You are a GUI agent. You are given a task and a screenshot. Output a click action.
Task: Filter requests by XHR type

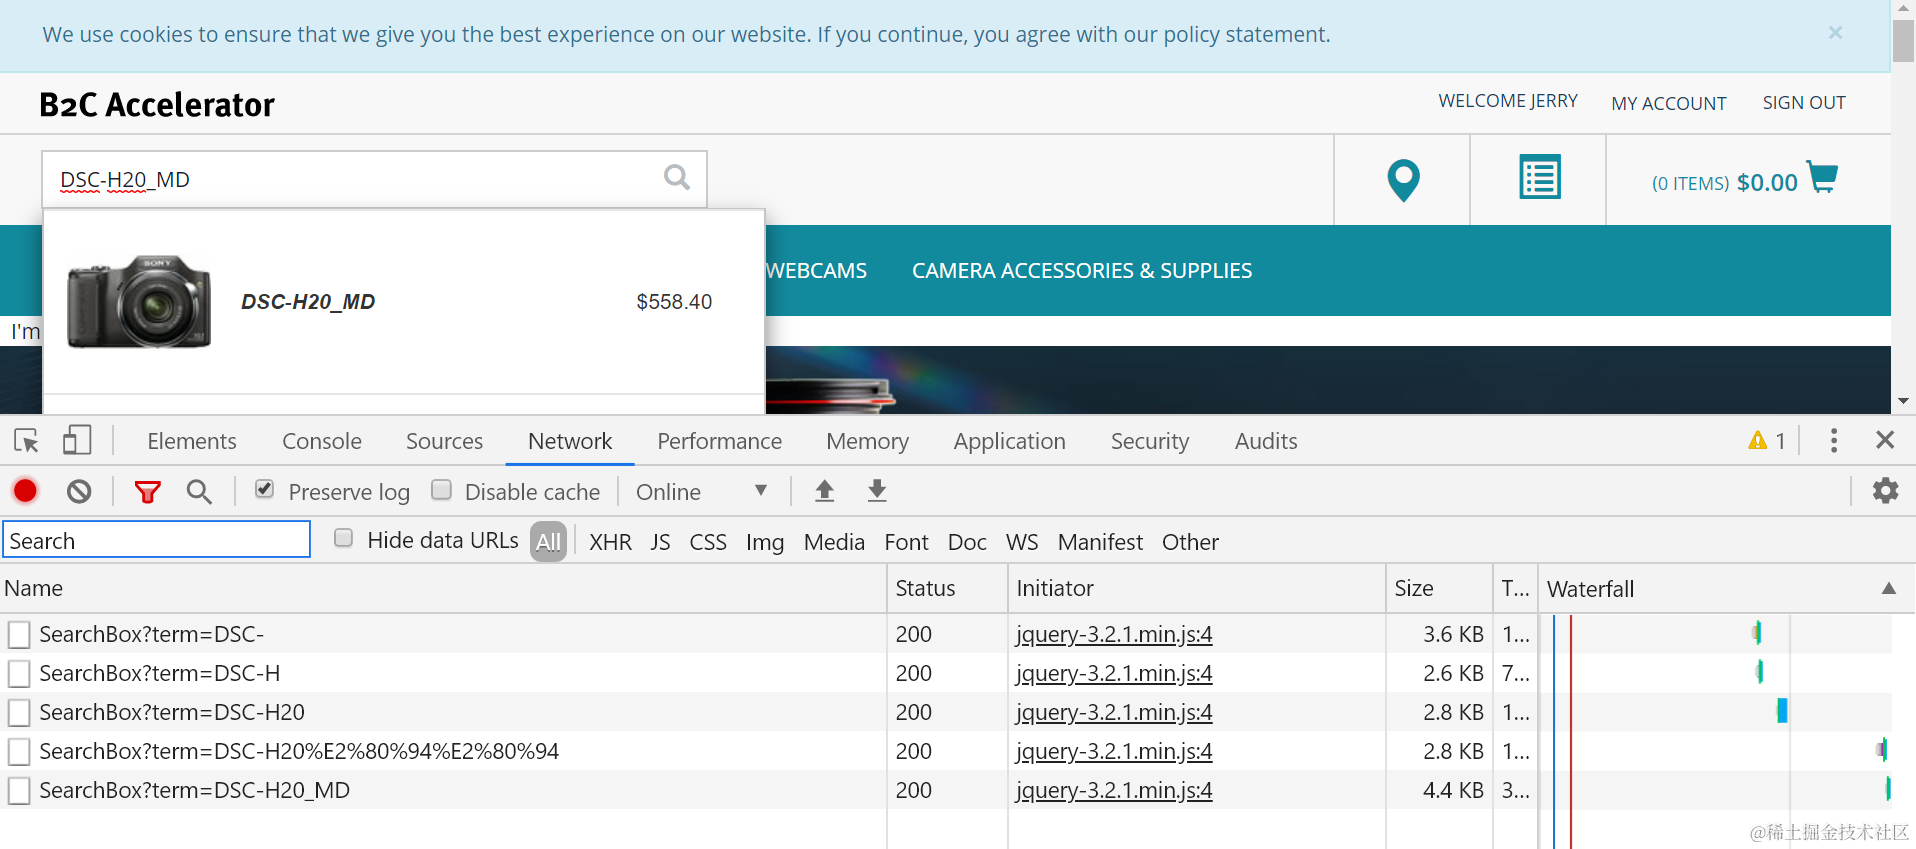610,542
